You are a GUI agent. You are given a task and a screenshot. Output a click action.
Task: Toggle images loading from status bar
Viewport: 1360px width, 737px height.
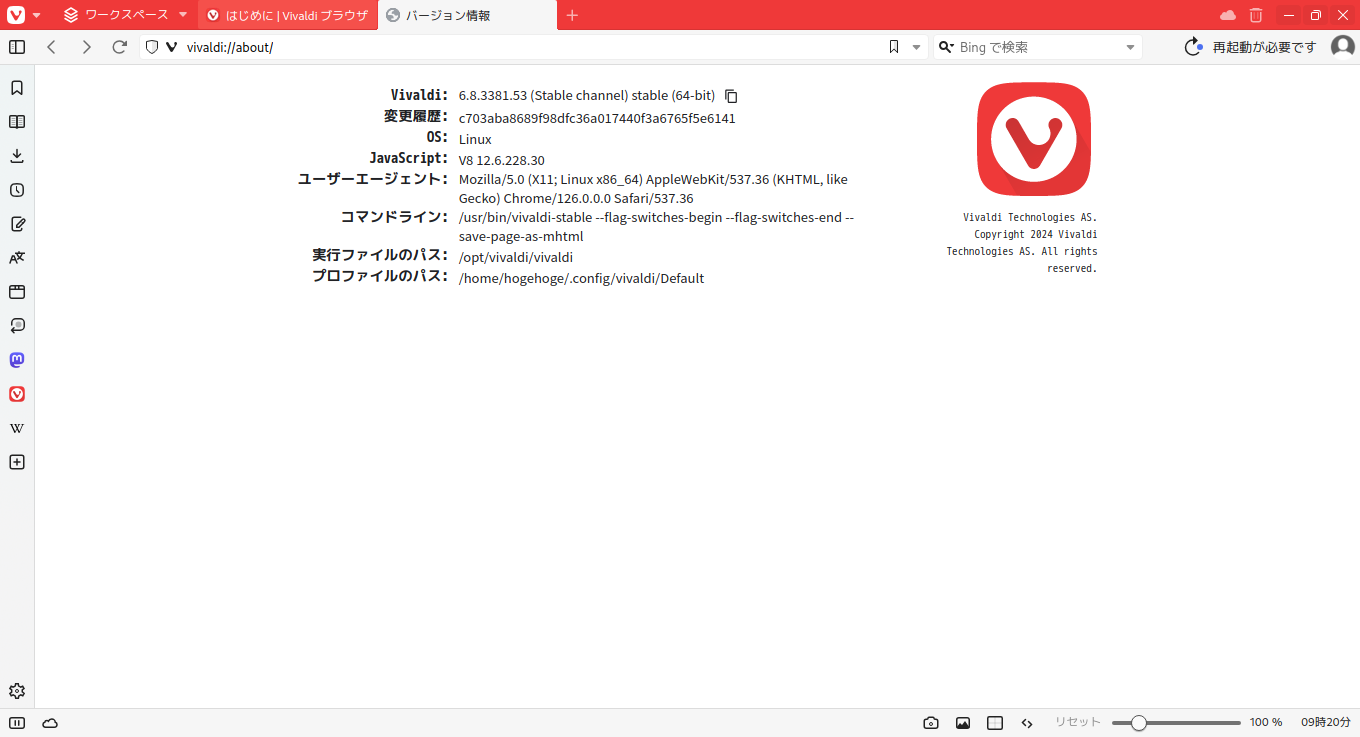pos(962,722)
